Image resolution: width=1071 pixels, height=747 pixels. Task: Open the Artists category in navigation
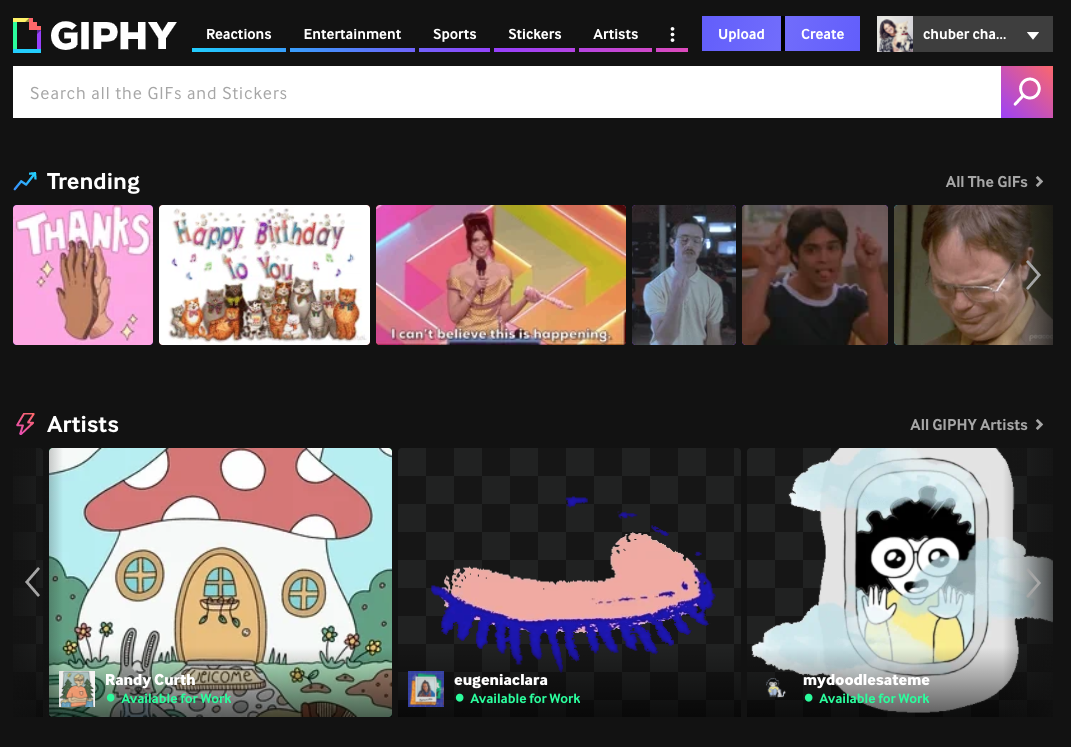pyautogui.click(x=615, y=34)
